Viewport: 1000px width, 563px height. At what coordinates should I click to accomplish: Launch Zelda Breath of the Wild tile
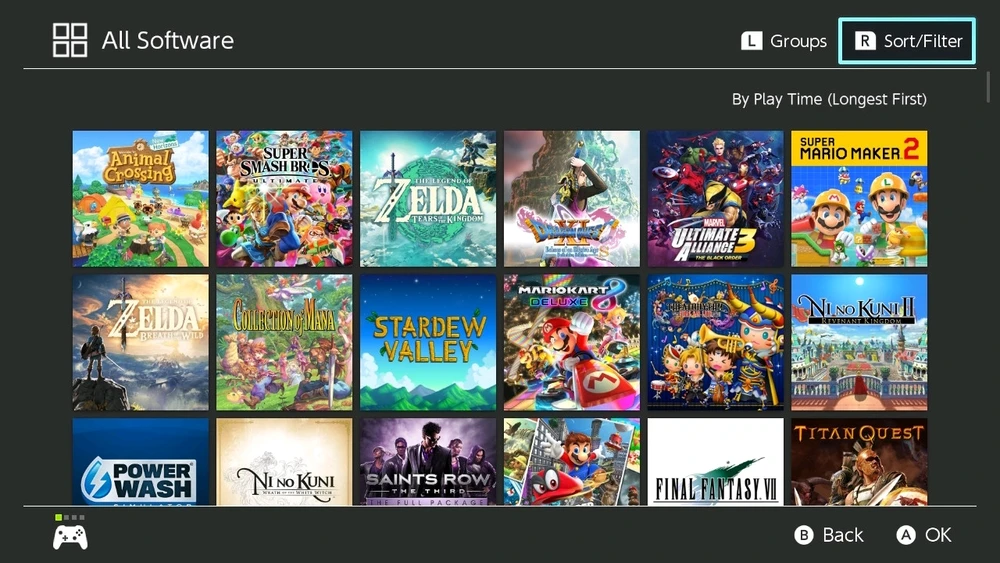click(140, 342)
